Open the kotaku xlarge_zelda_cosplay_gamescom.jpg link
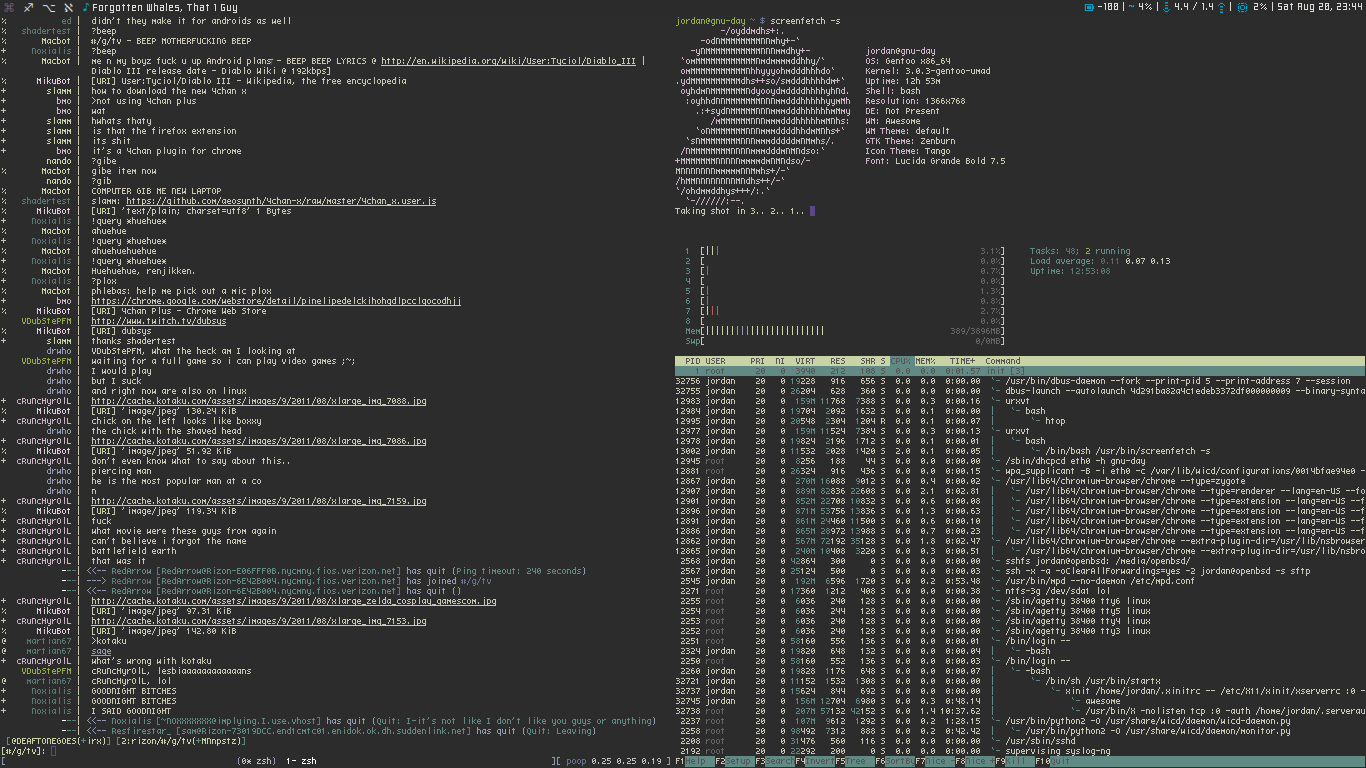 pos(294,601)
